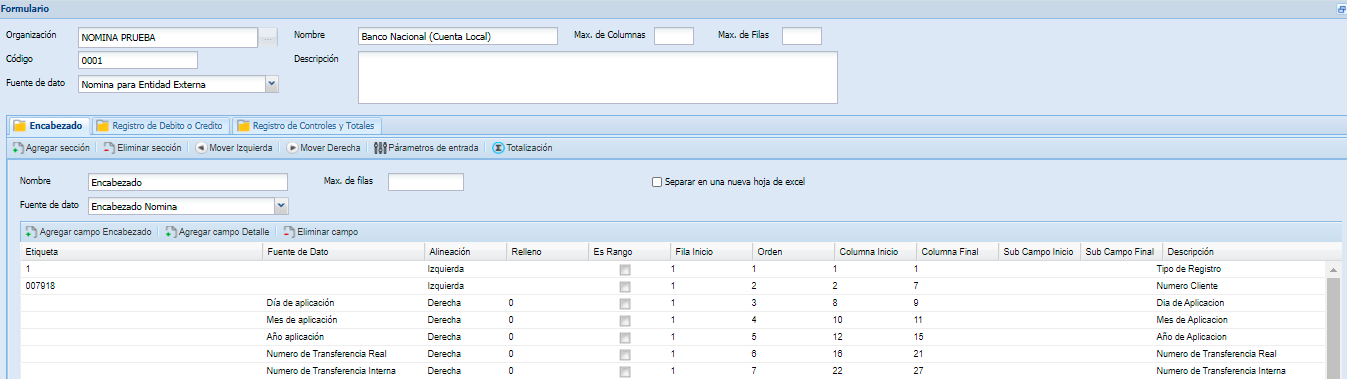Toggle Es Rango for Mes de Aplicacion row
Image resolution: width=1347 pixels, height=379 pixels.
pos(624,320)
